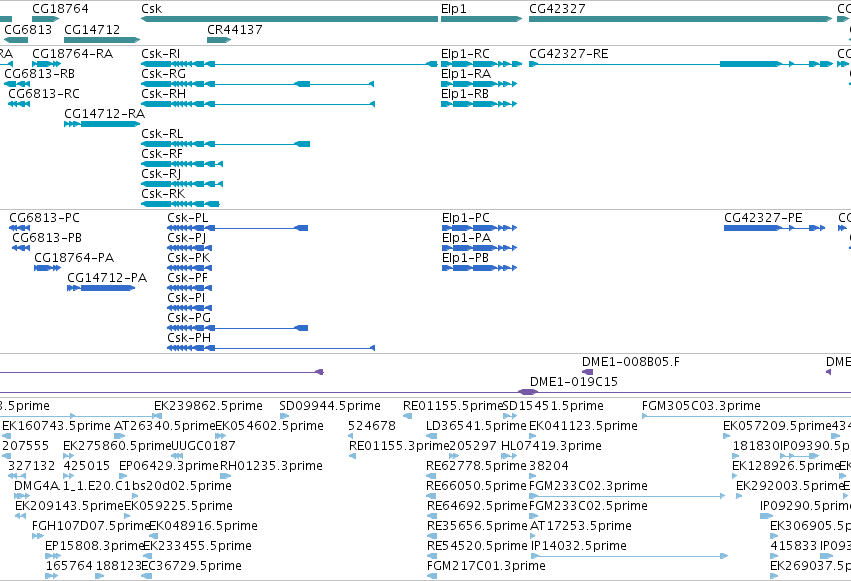Click the SD09944.5prime EST label
Image resolution: width=851 pixels, height=581 pixels.
(x=330, y=406)
